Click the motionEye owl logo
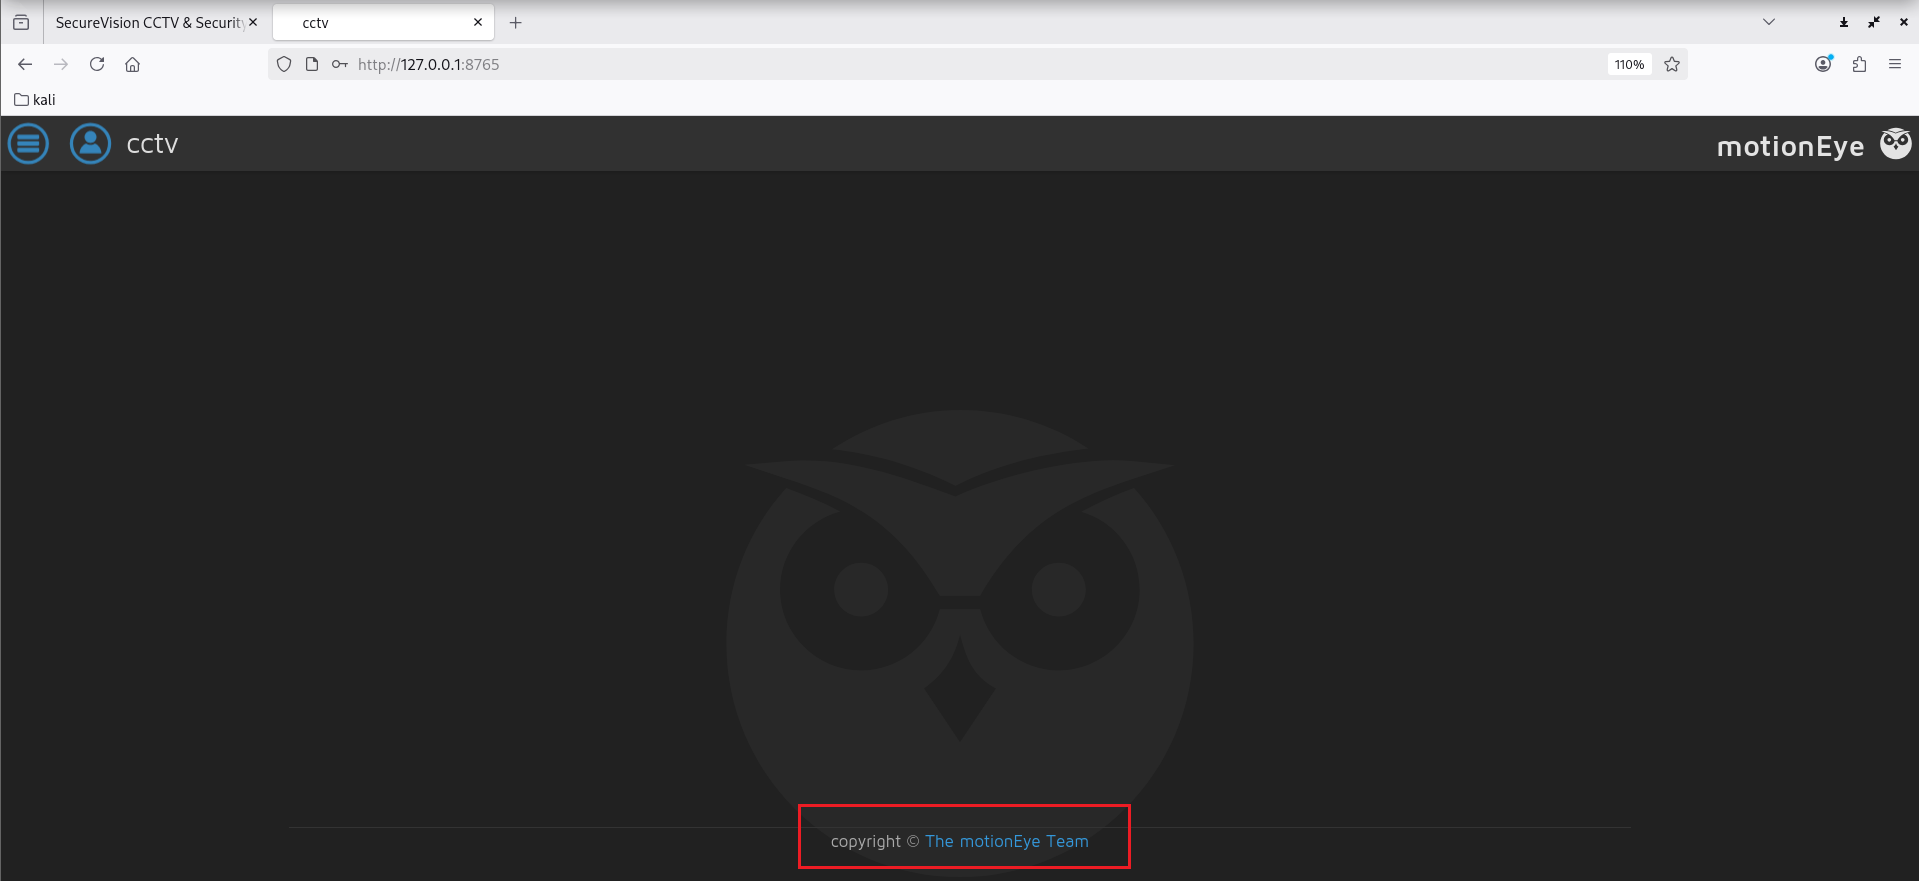This screenshot has width=1919, height=881. pyautogui.click(x=1895, y=144)
